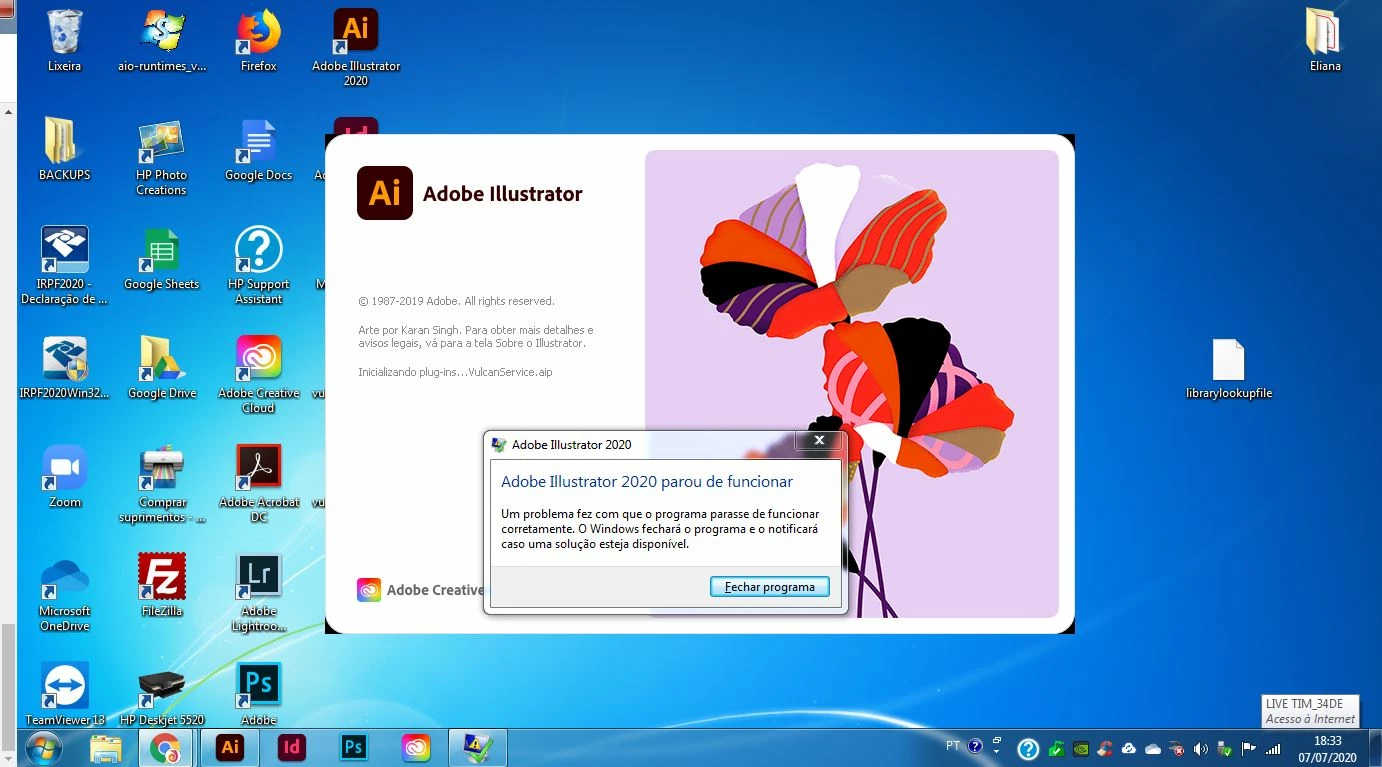
Task: Click the 'LIVE TIM_34DE' network tooltip
Action: (1310, 711)
